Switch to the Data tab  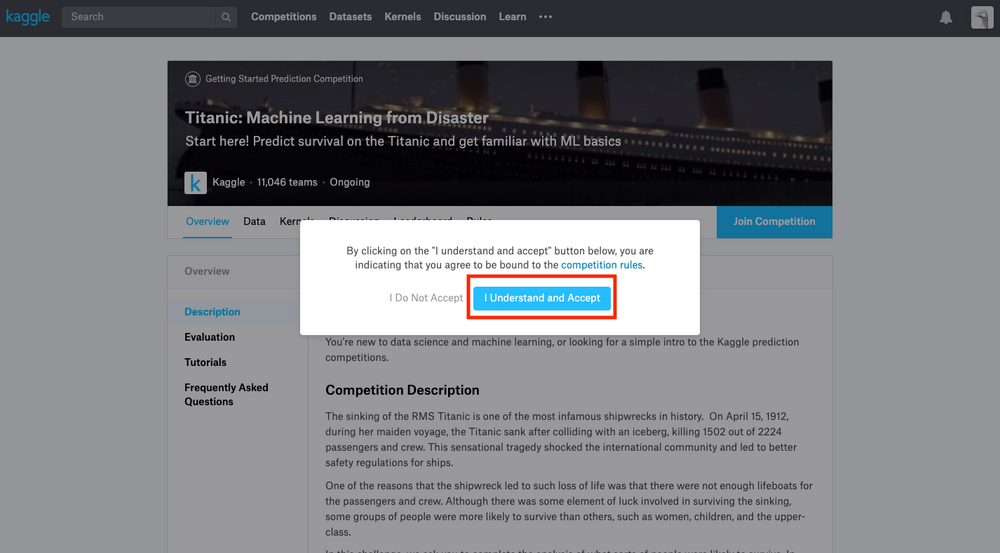[254, 221]
